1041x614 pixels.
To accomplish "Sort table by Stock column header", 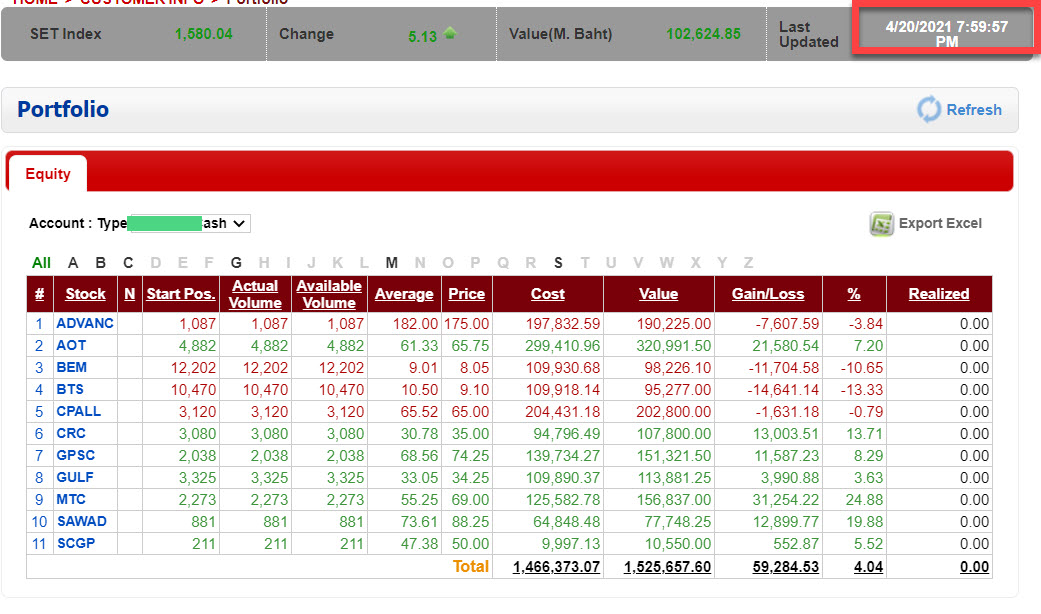I will coord(85,294).
